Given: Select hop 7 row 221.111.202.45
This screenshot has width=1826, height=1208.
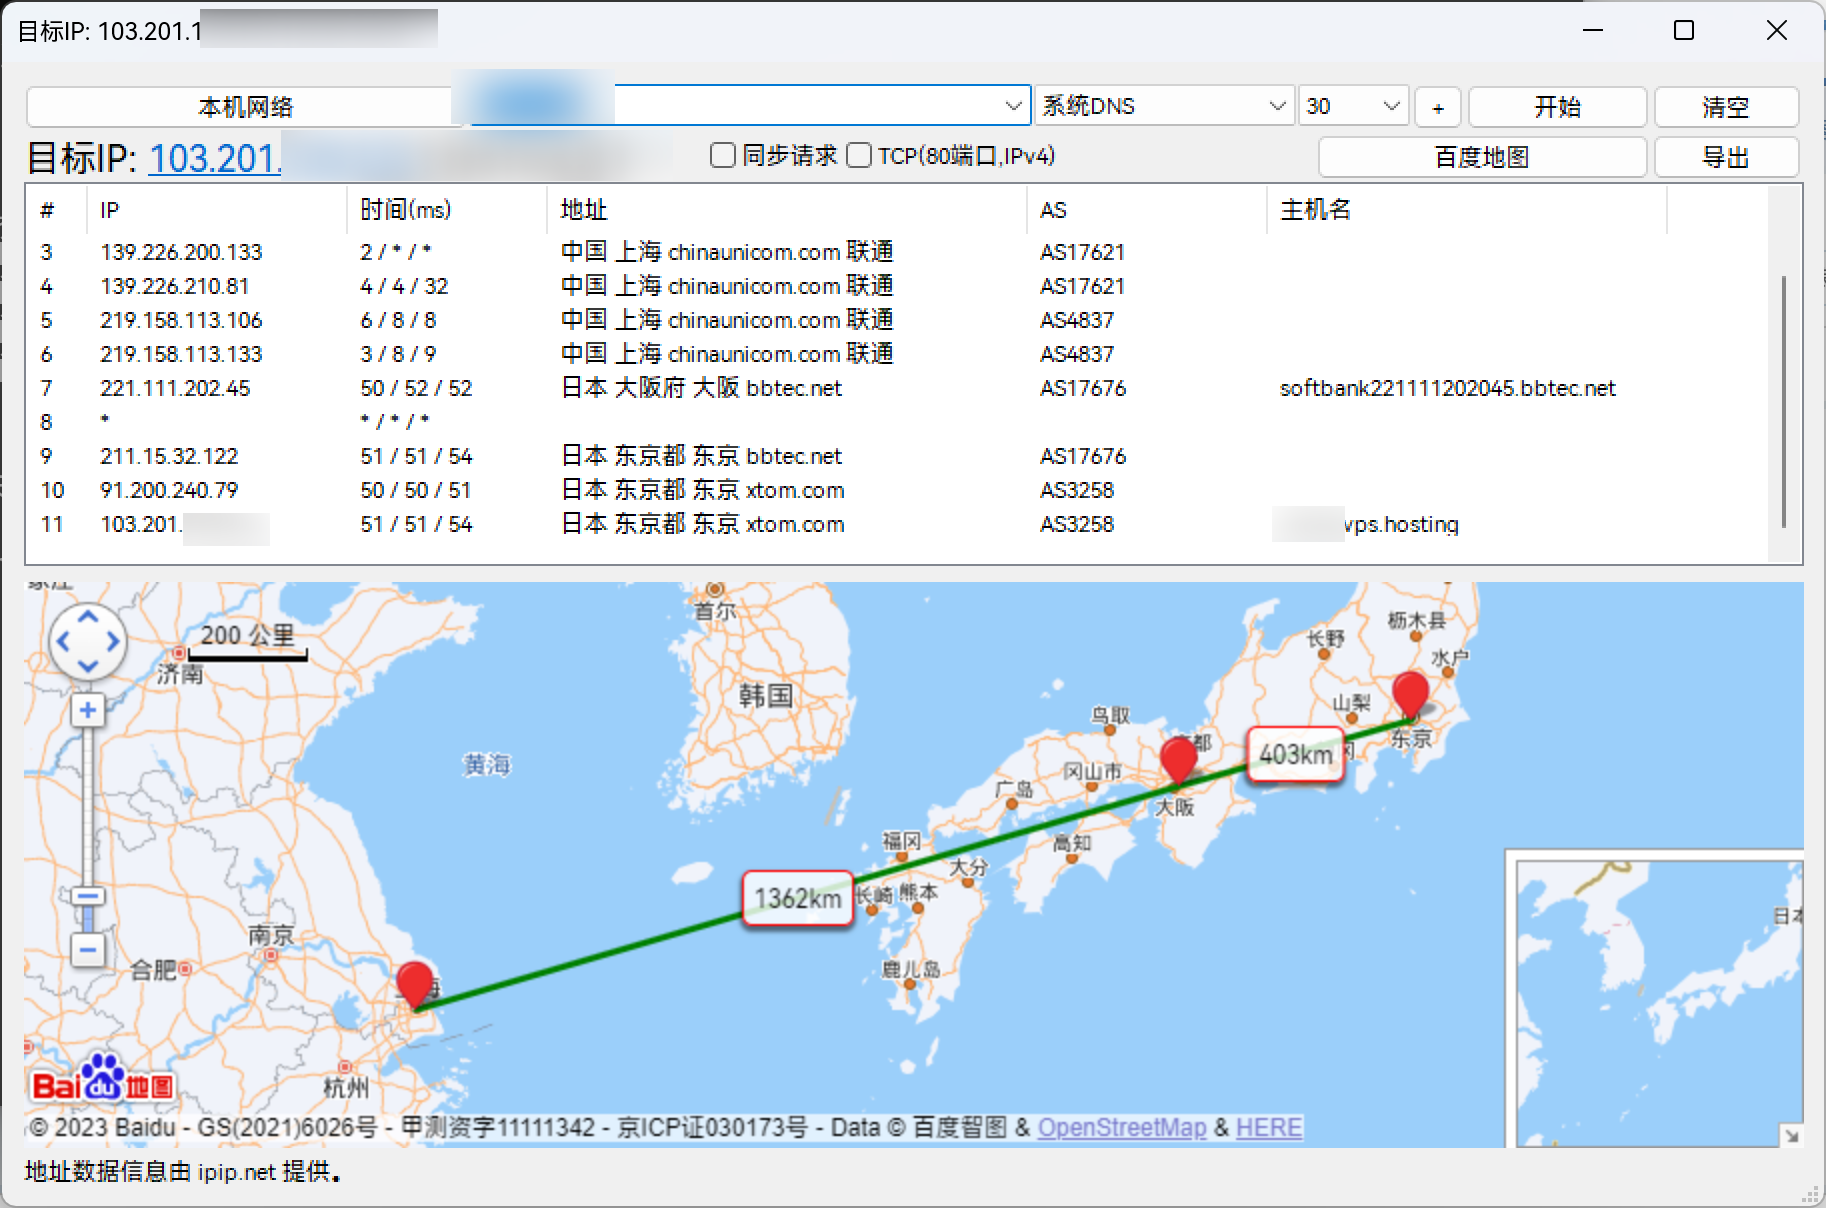Looking at the screenshot, I should tap(175, 388).
